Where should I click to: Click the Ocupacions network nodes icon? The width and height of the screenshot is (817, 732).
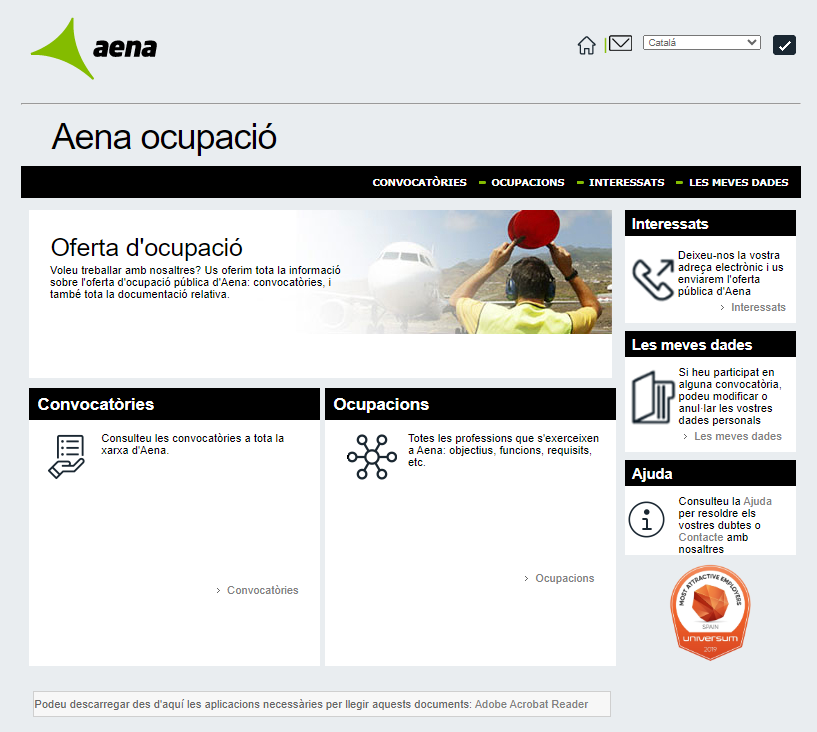pyautogui.click(x=372, y=457)
